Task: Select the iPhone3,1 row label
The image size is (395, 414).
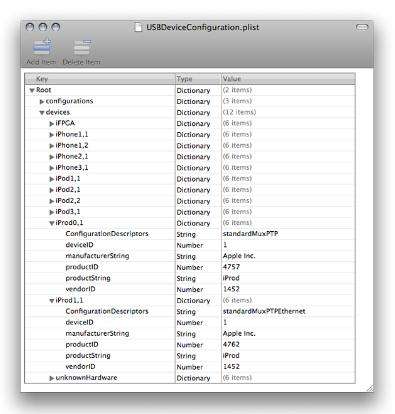Action: tap(72, 168)
